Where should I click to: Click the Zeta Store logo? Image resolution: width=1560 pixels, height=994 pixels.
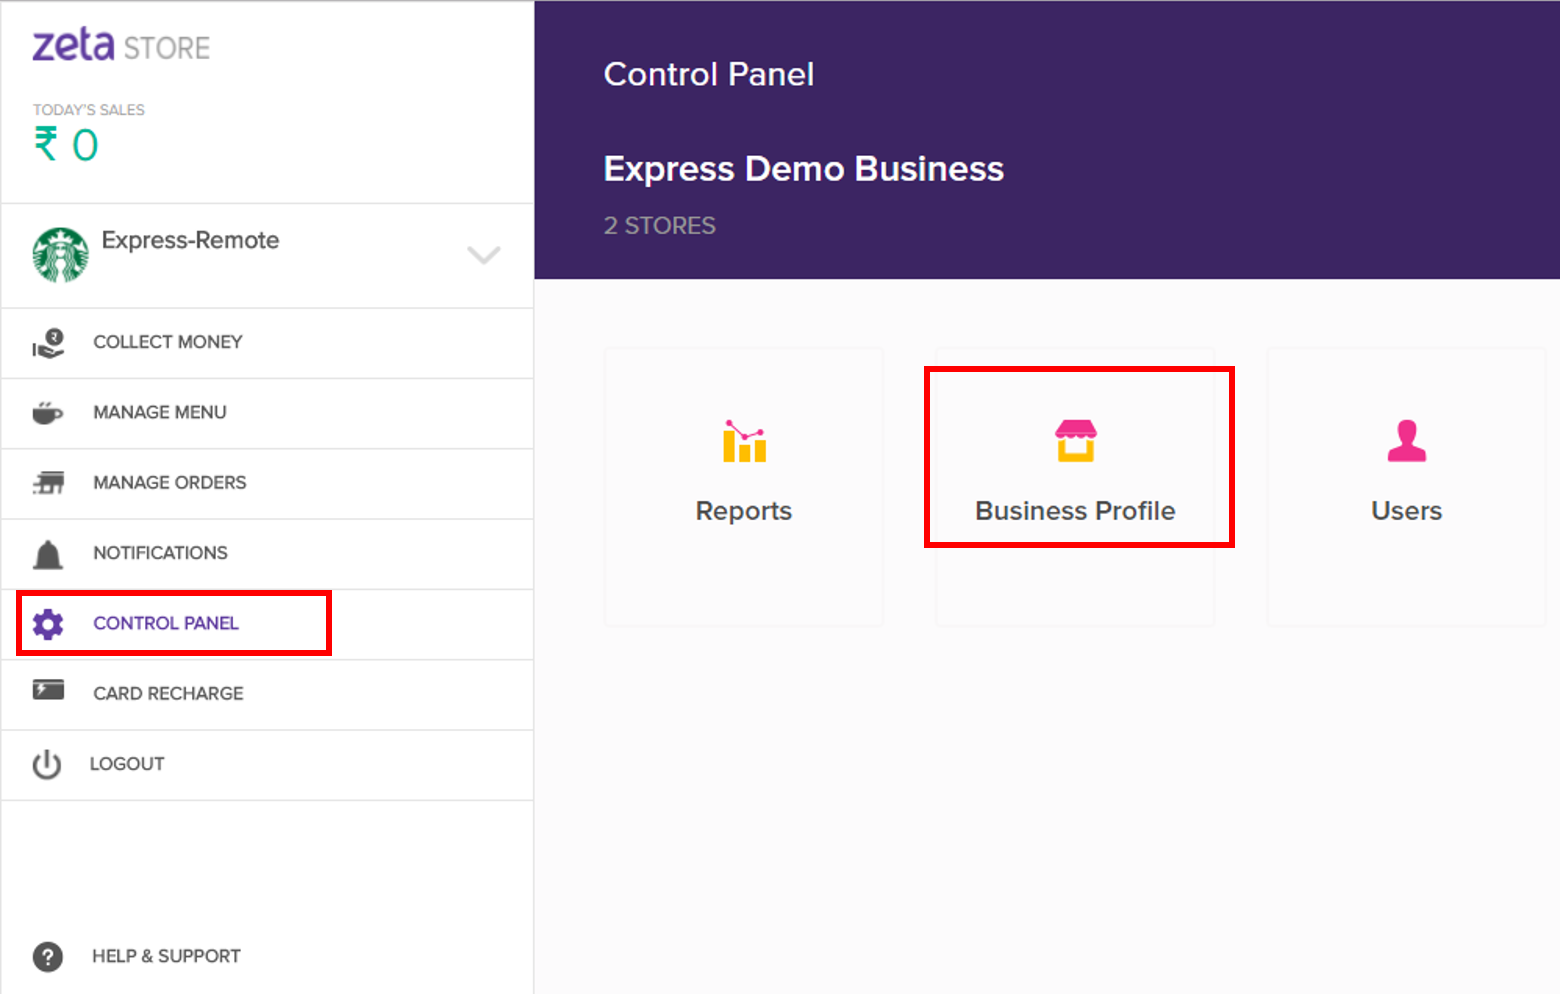[x=121, y=46]
